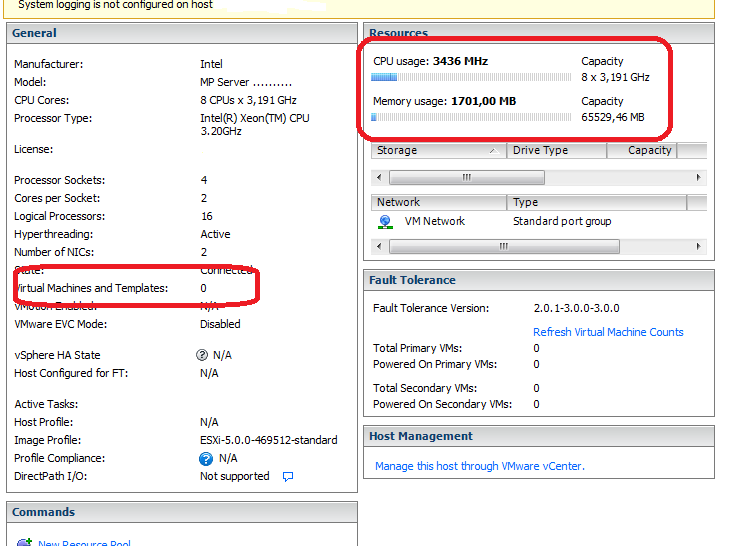Click the VMware EVC Mode Disabled value
The width and height of the screenshot is (729, 546).
tap(220, 324)
